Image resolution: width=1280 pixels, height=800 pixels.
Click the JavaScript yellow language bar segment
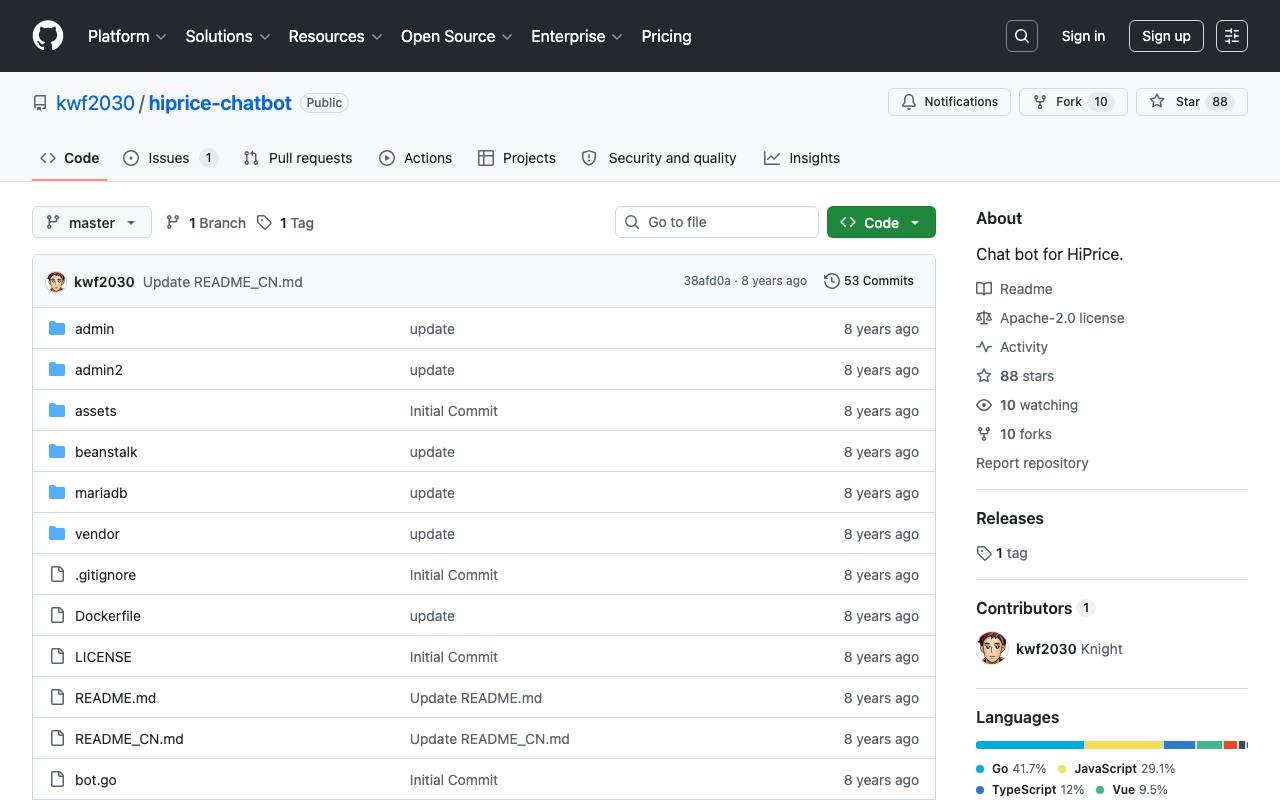[x=1124, y=745]
